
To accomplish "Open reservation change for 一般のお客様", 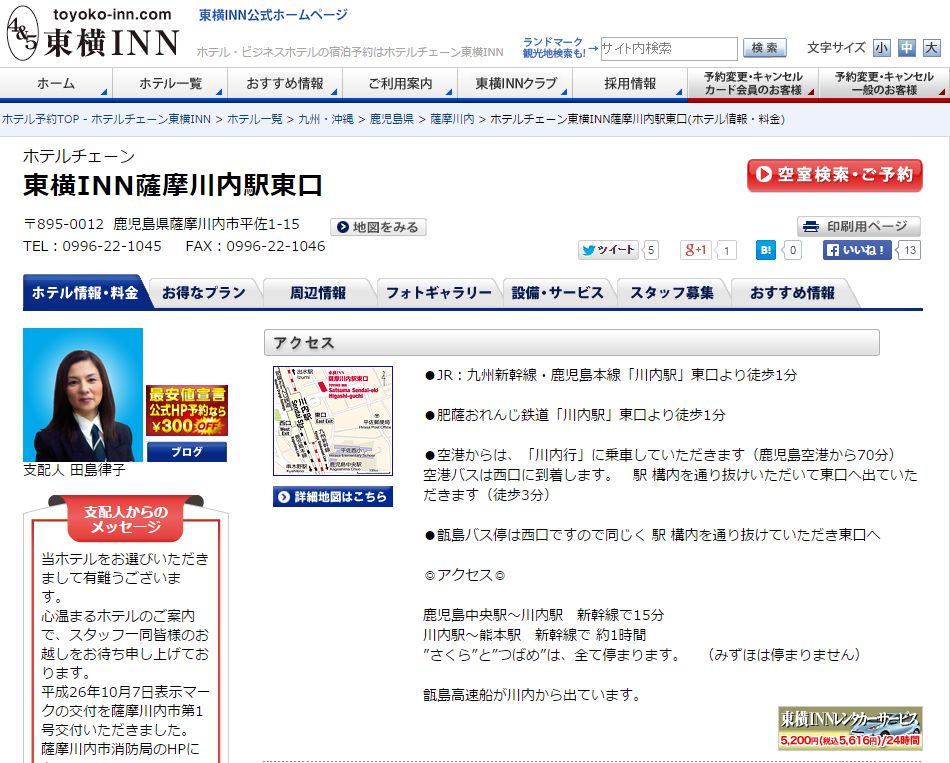I will click(x=884, y=84).
